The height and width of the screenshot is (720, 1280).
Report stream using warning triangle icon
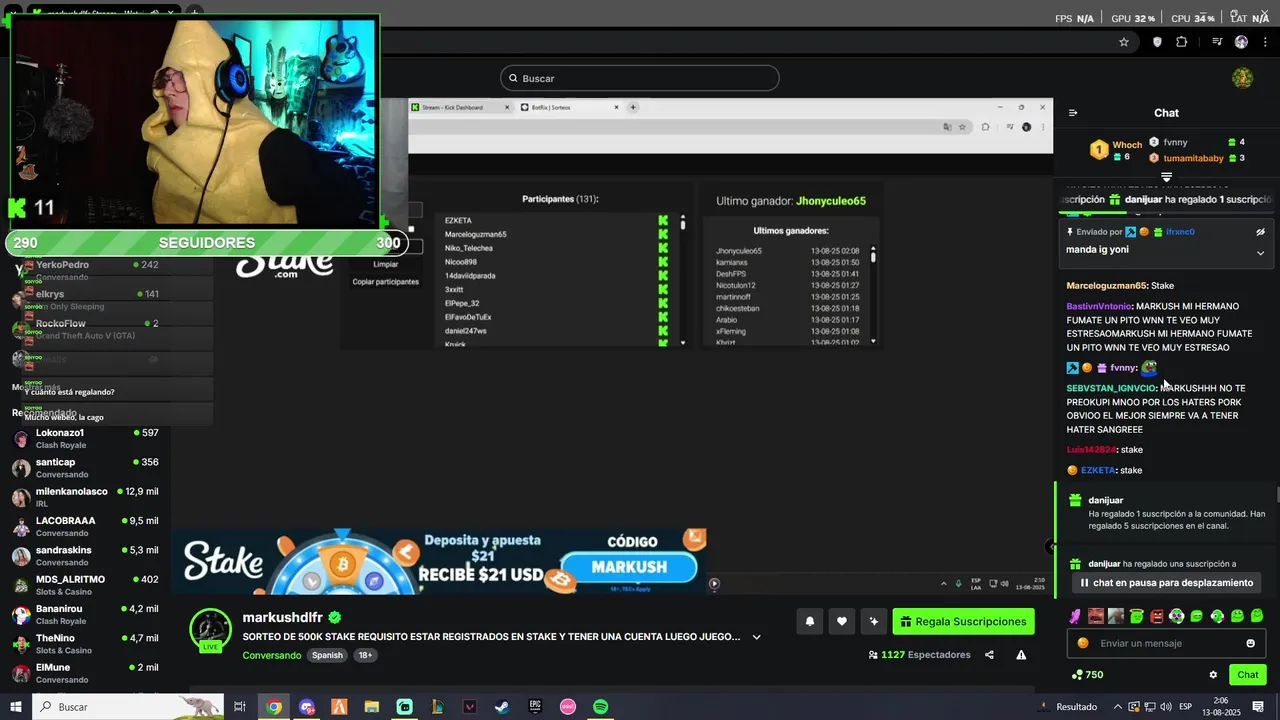coord(1021,655)
